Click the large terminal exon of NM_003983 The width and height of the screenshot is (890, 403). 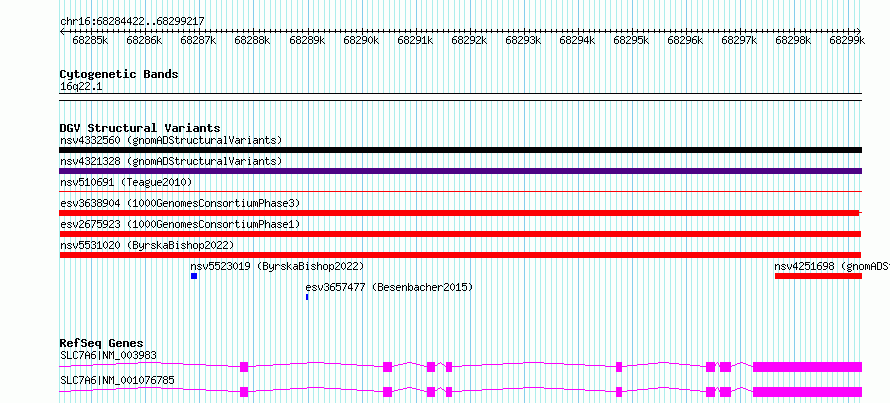pos(808,367)
